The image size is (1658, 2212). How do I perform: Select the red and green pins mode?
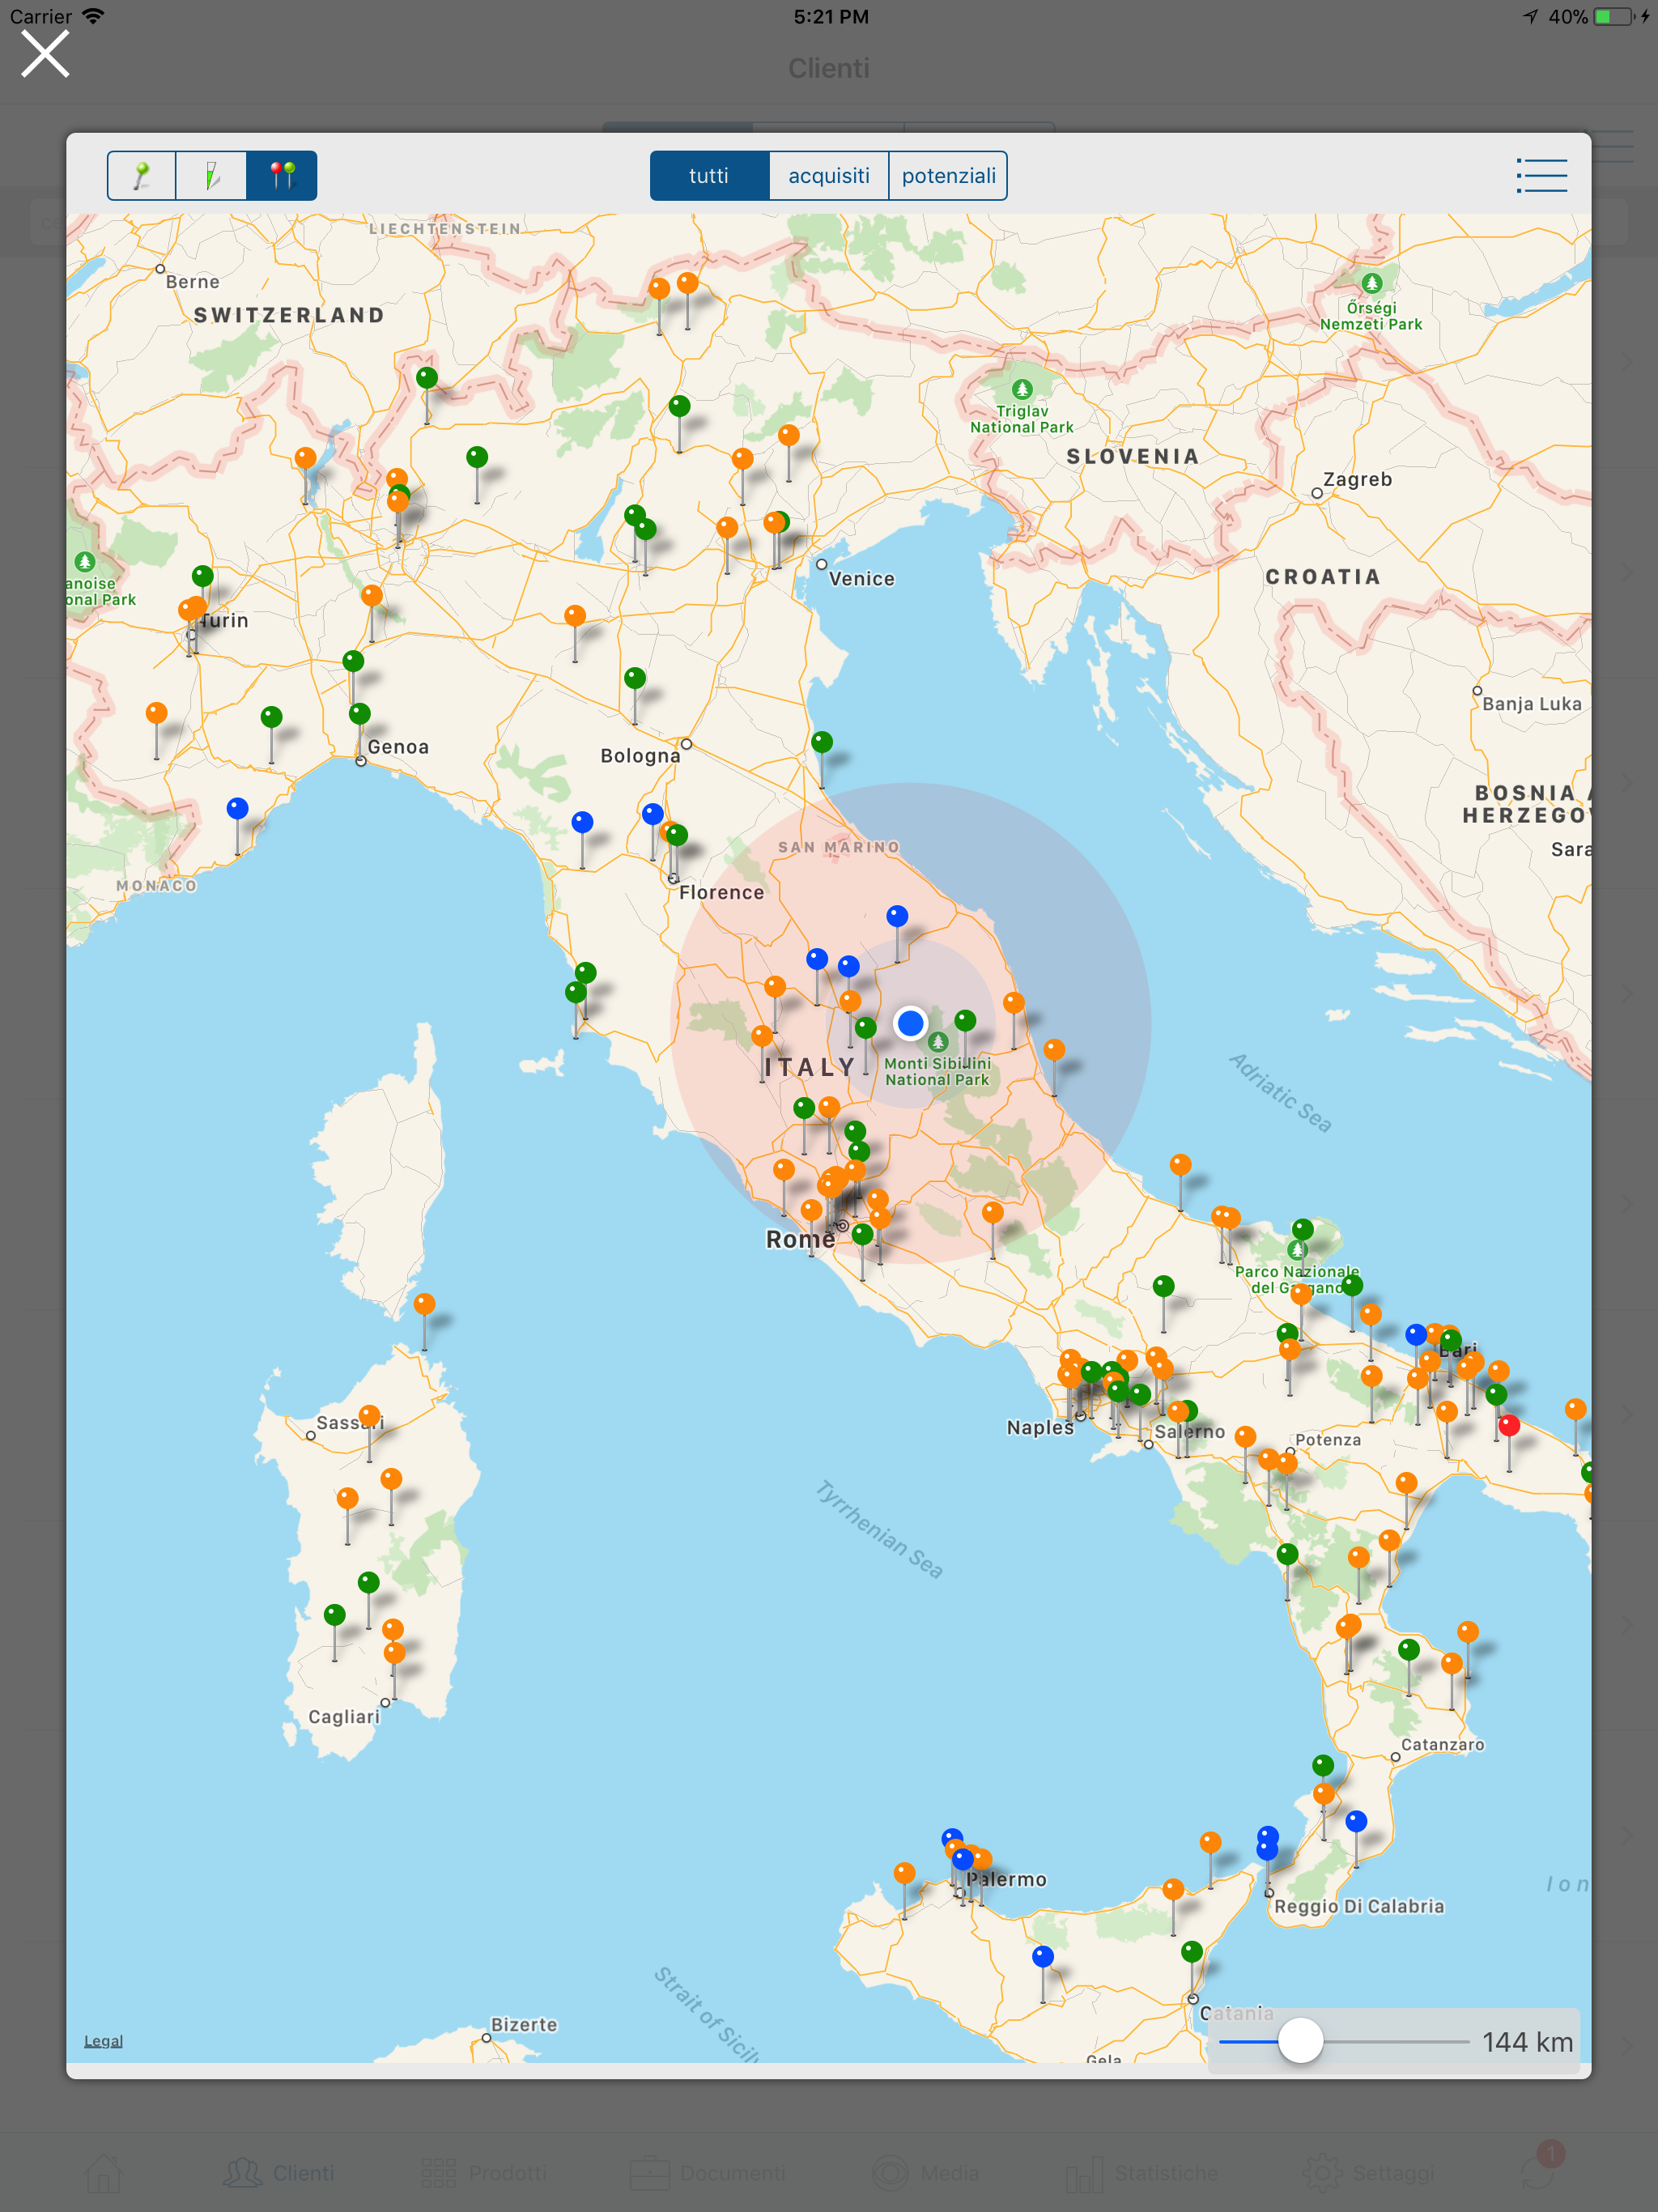pos(282,176)
